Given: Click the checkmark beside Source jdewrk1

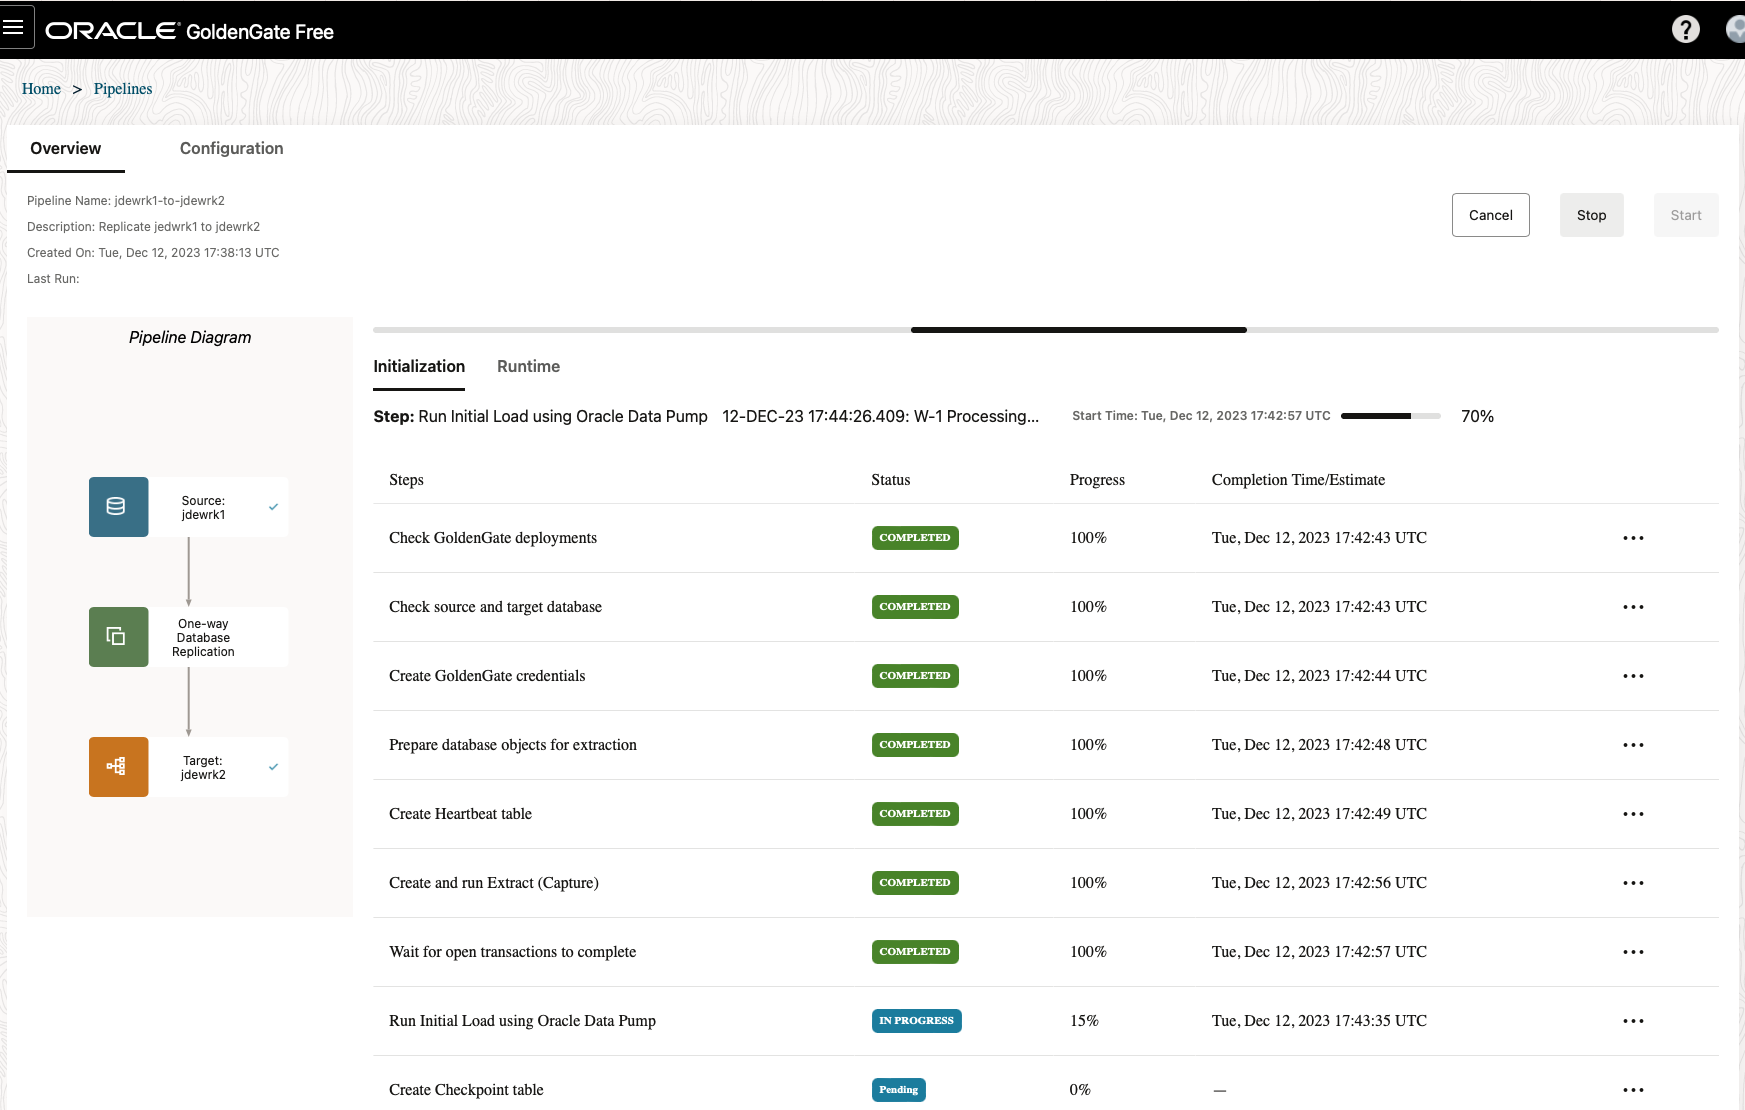Looking at the screenshot, I should pos(273,507).
